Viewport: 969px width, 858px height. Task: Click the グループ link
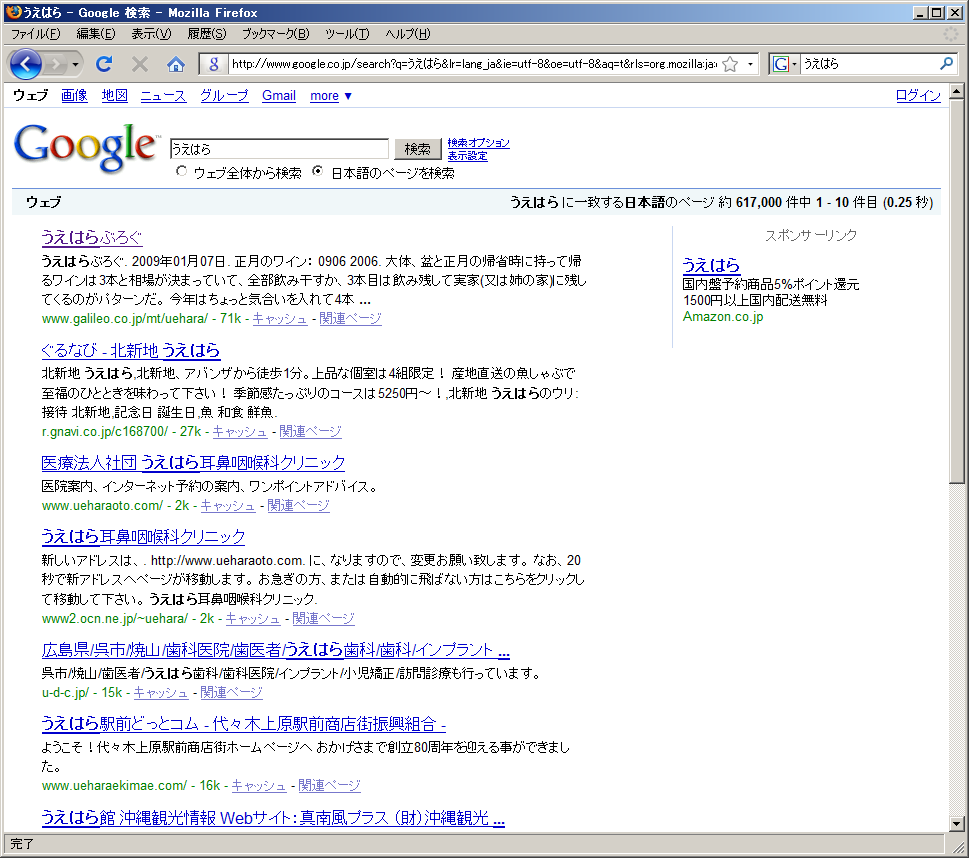[x=224, y=95]
